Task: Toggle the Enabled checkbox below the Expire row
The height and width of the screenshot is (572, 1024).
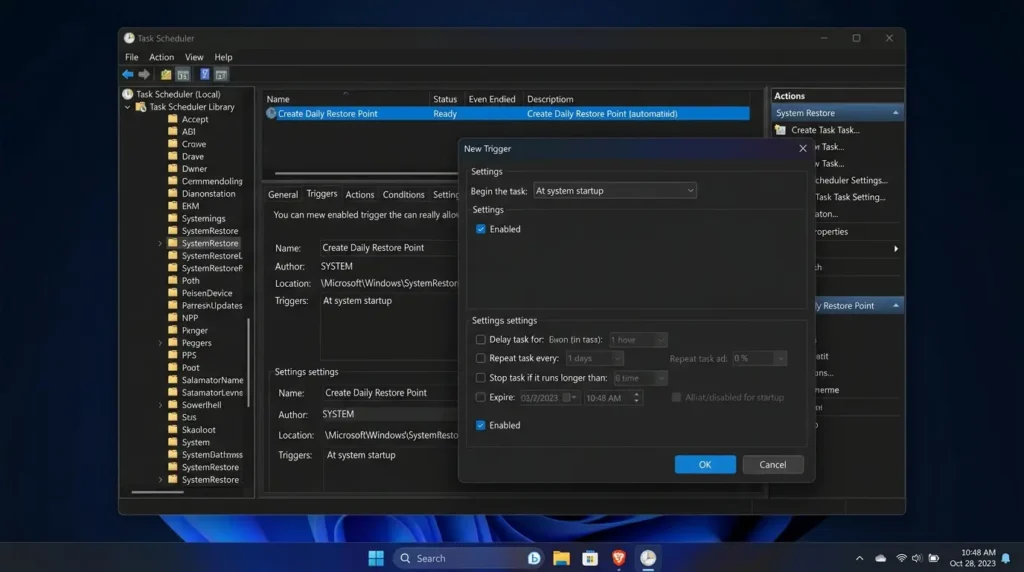Action: (x=481, y=425)
